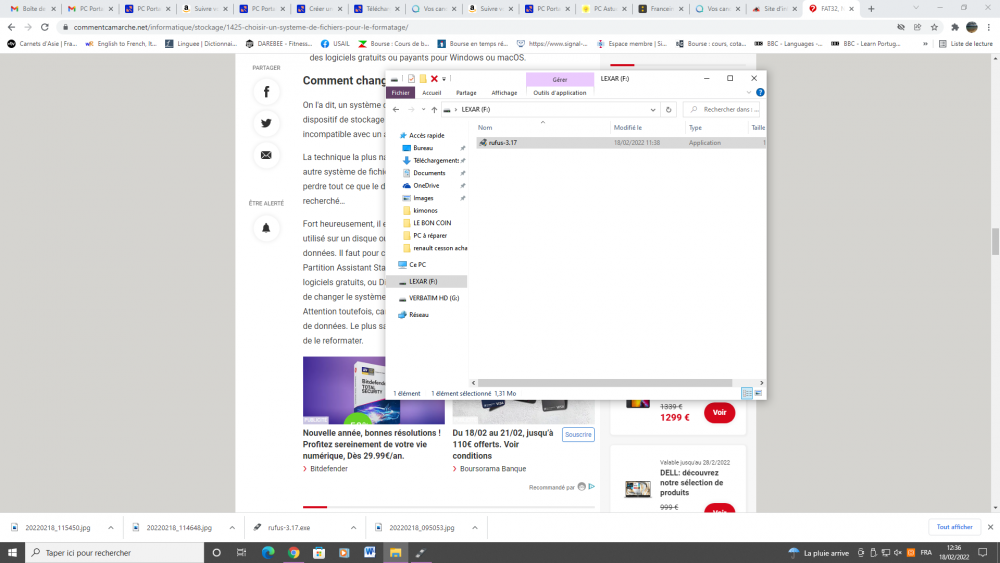Open Word from the taskbar

369,553
